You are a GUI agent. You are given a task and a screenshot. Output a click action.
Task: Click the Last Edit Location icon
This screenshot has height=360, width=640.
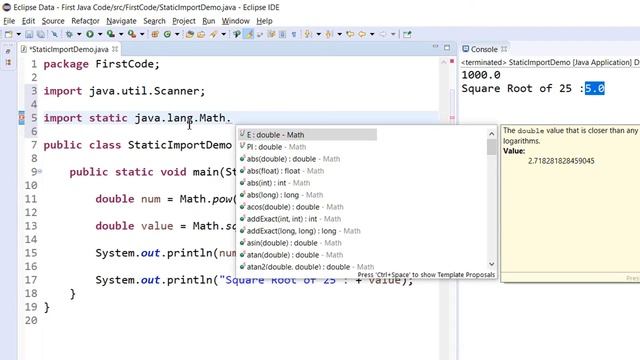click(x=350, y=34)
